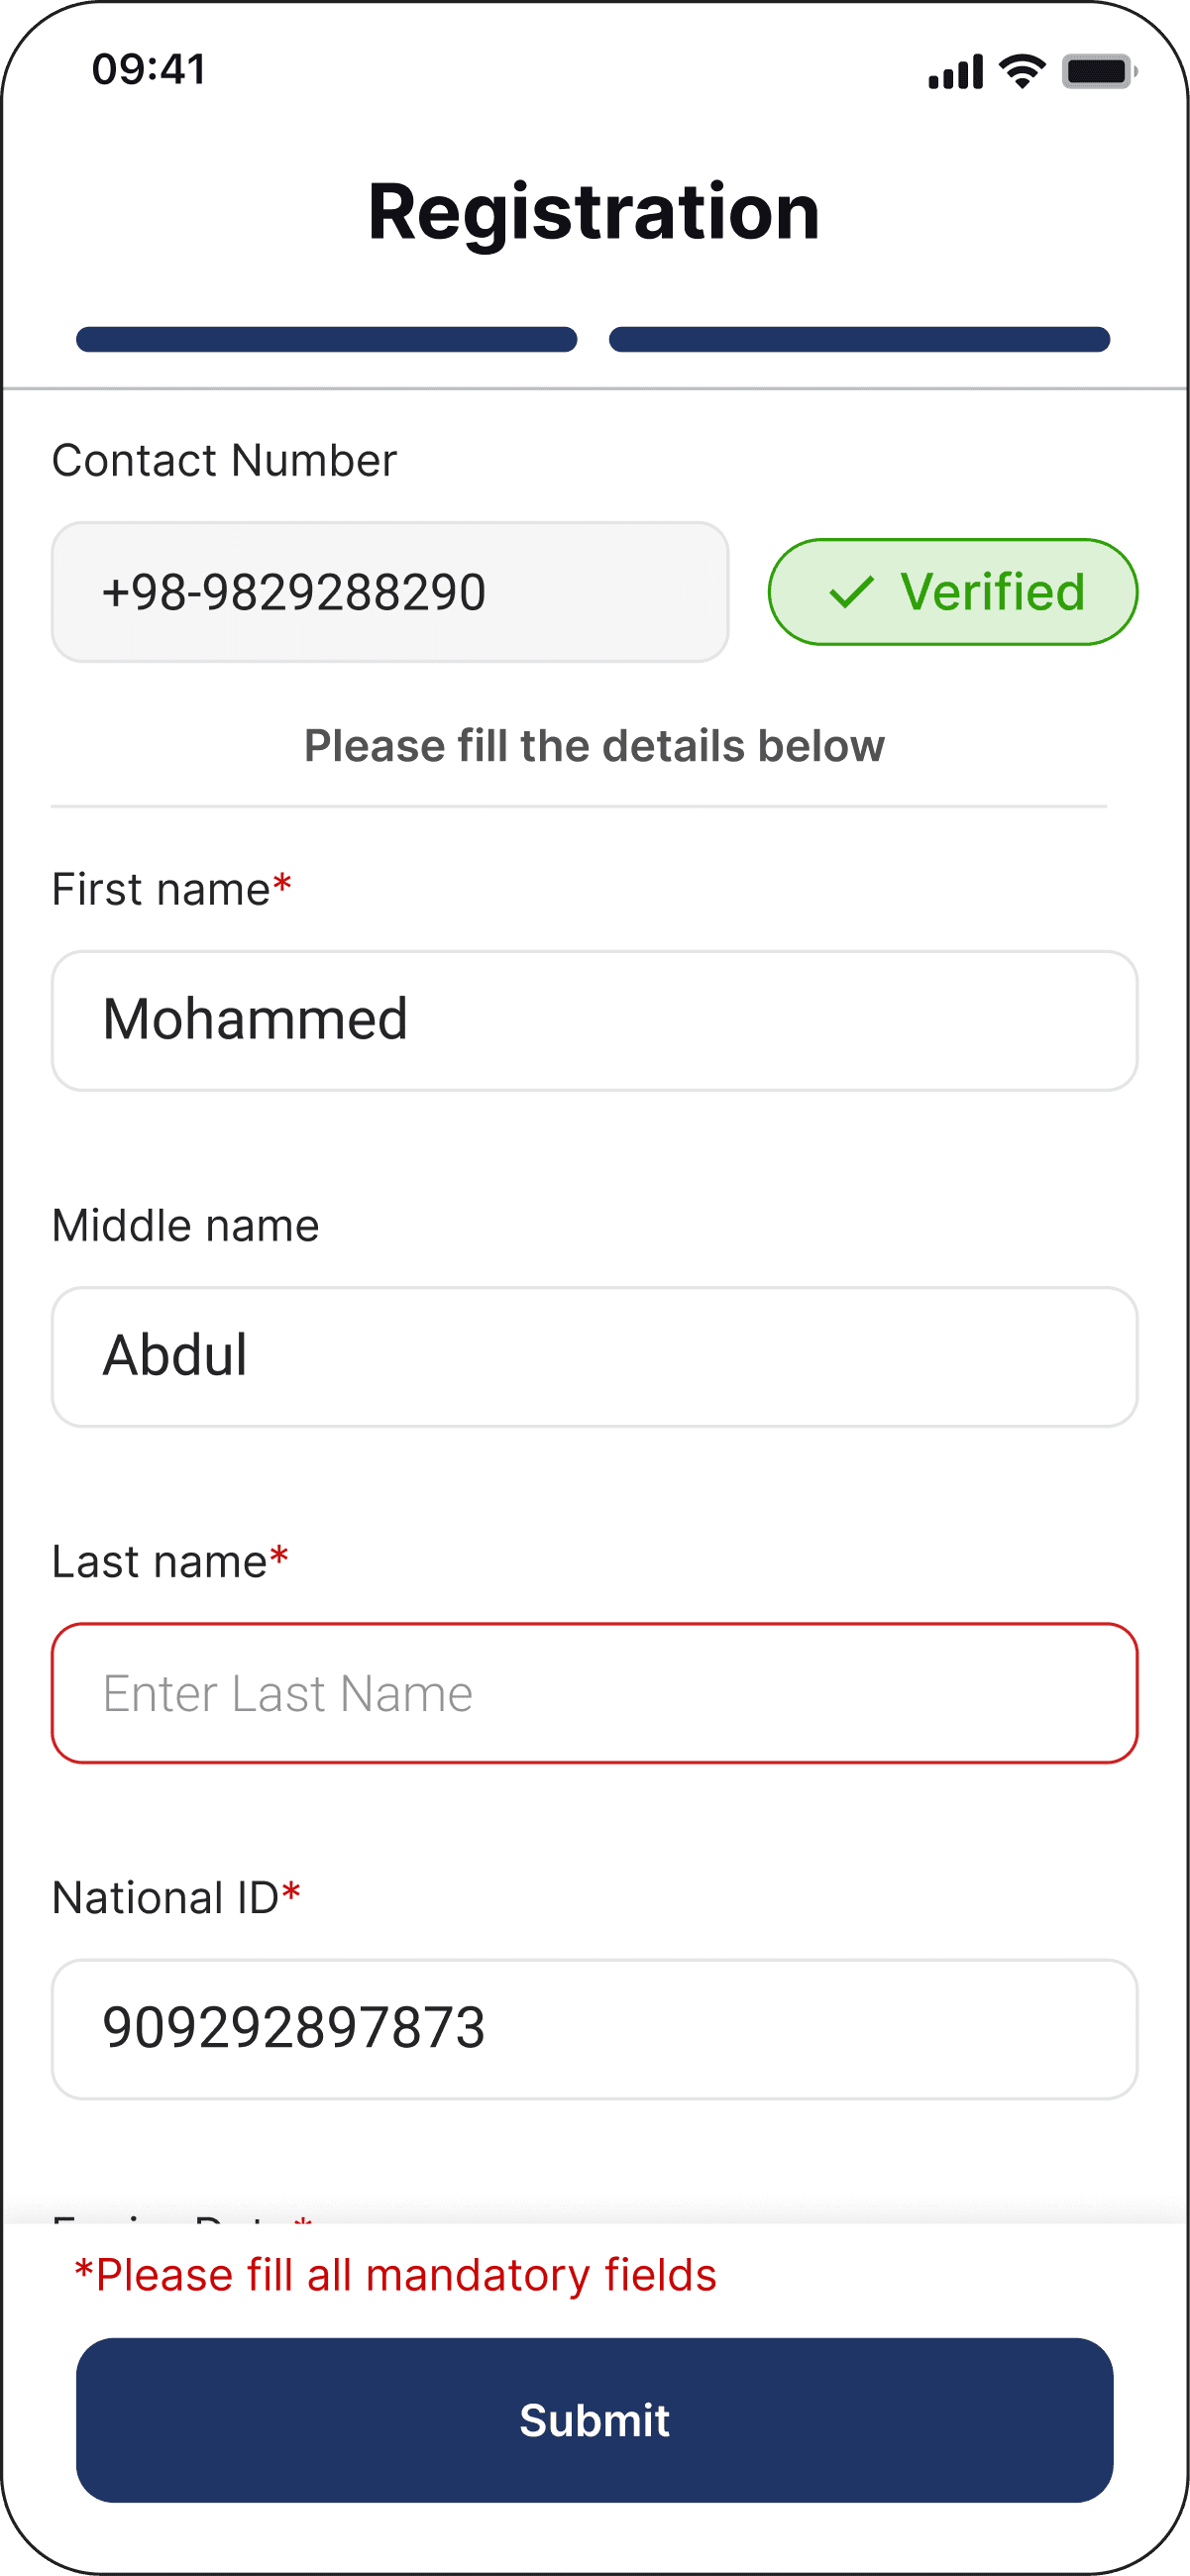Tap the First name label
The image size is (1190, 2576).
pos(172,889)
